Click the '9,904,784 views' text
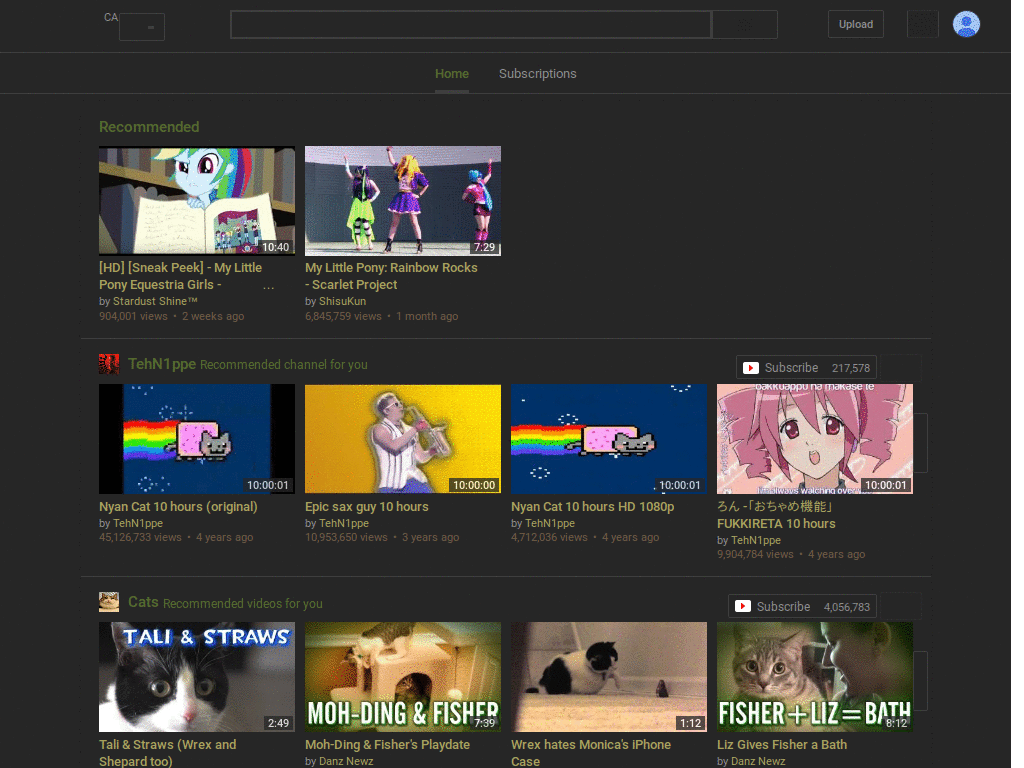Viewport: 1024px width, 768px height. [x=755, y=554]
